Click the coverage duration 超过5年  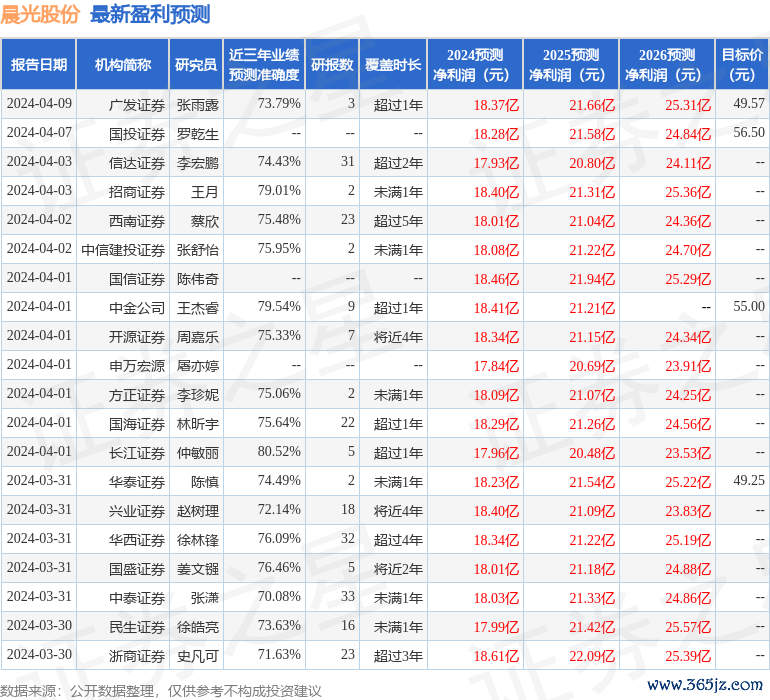[x=398, y=221]
